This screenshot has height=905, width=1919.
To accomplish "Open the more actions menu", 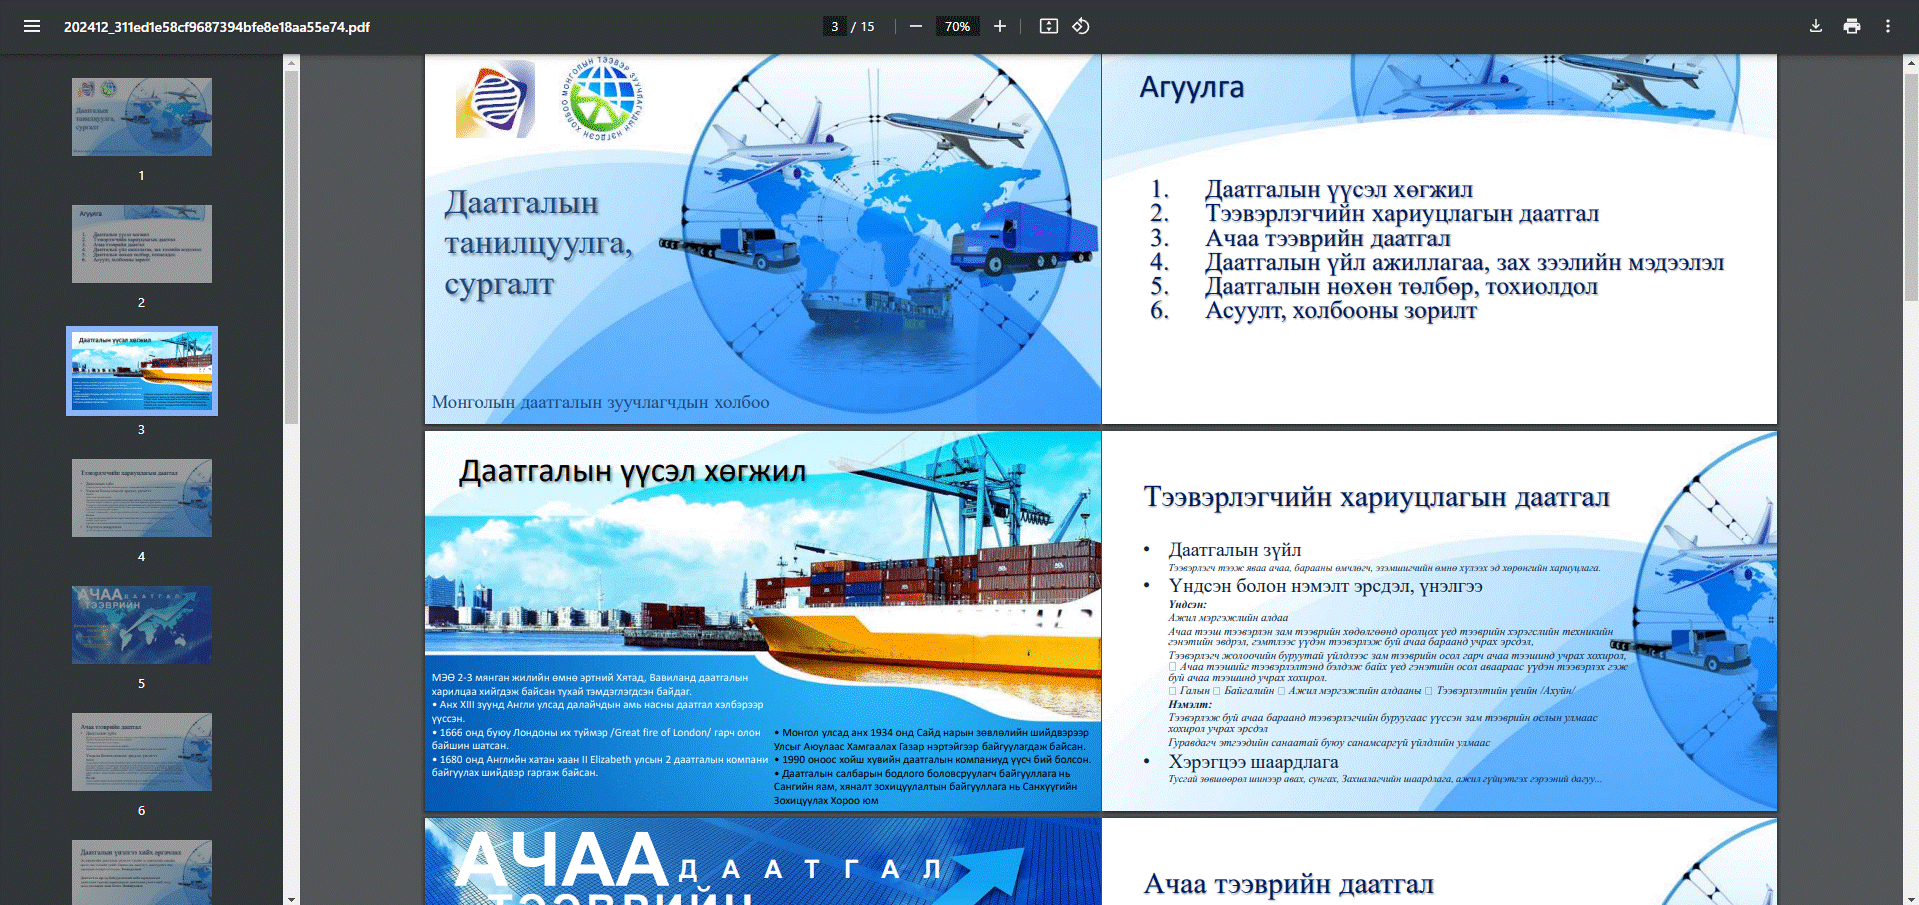I will tap(1887, 26).
